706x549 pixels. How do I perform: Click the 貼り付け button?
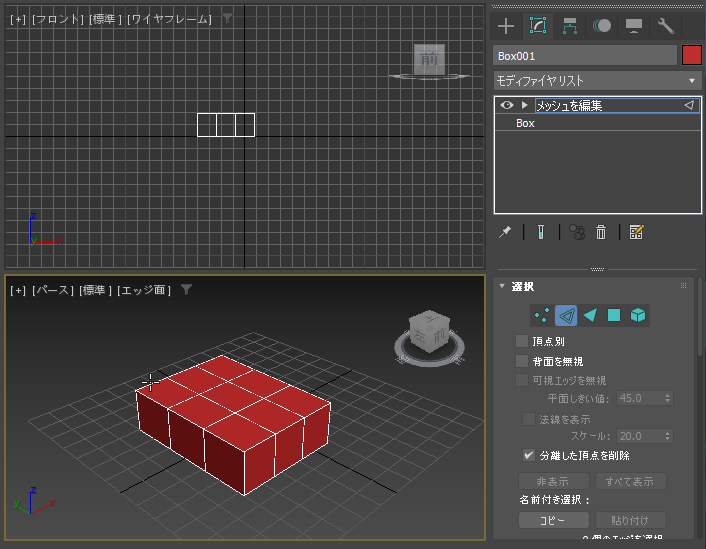pyautogui.click(x=630, y=520)
